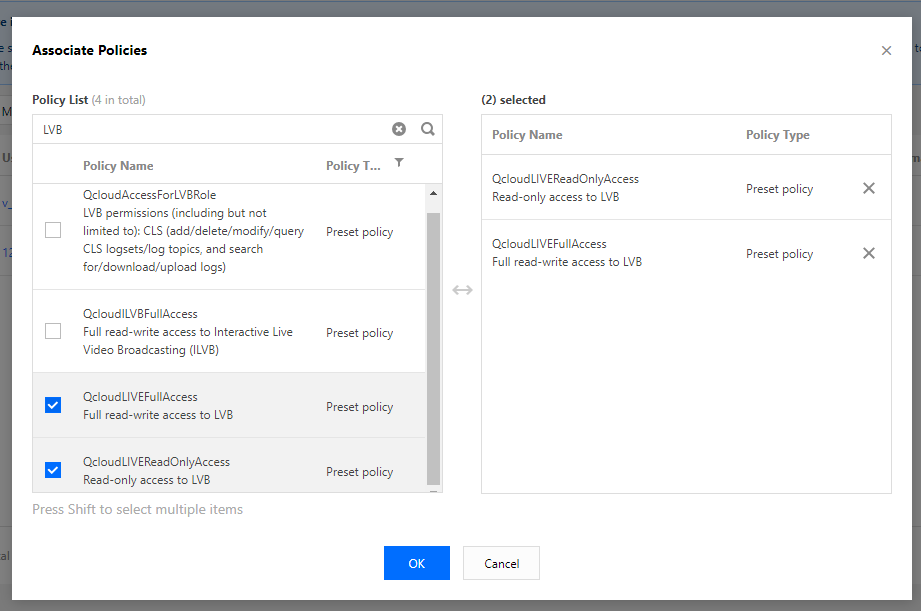Click the QcloudILVBFullAccess policy row description
Screen dimensions: 921x611
(x=188, y=332)
